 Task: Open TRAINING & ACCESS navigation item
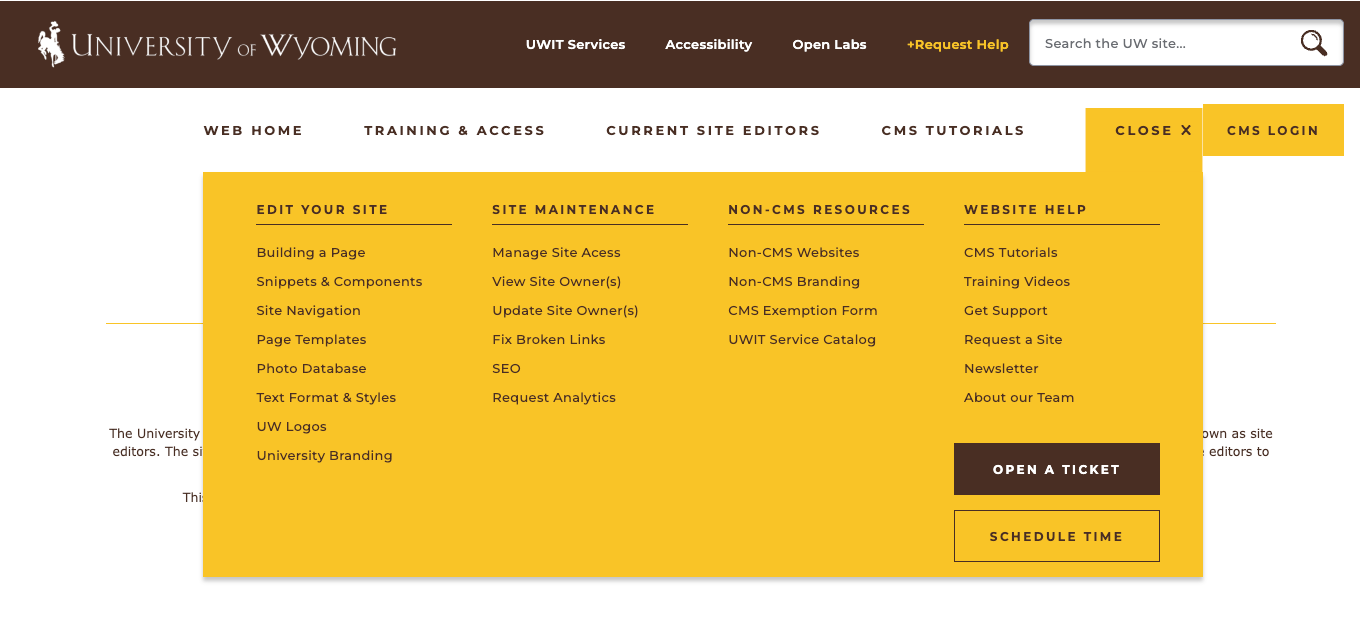tap(454, 130)
